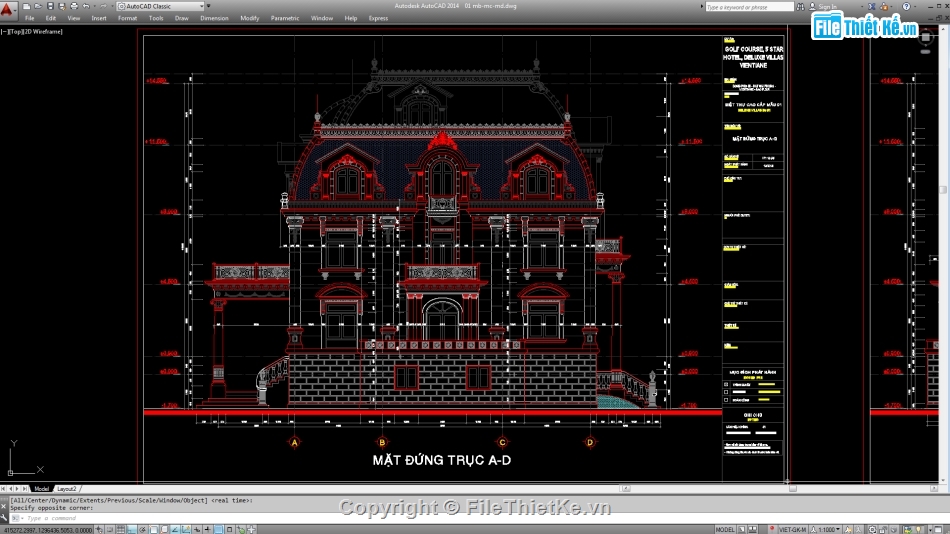Toggle Ortho Mode in status bar
Screen dimensions: 950x534
(131, 530)
